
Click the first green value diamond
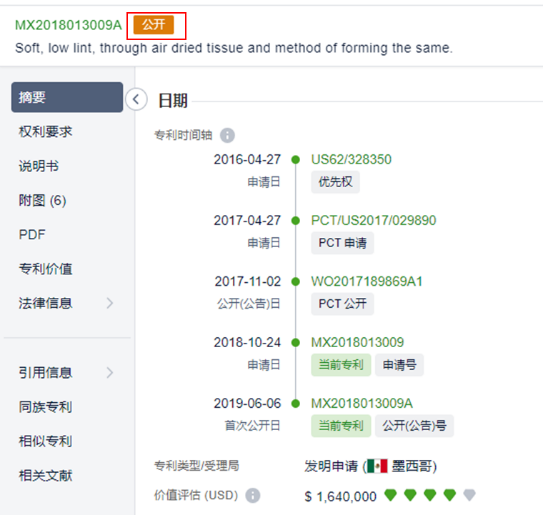390,495
